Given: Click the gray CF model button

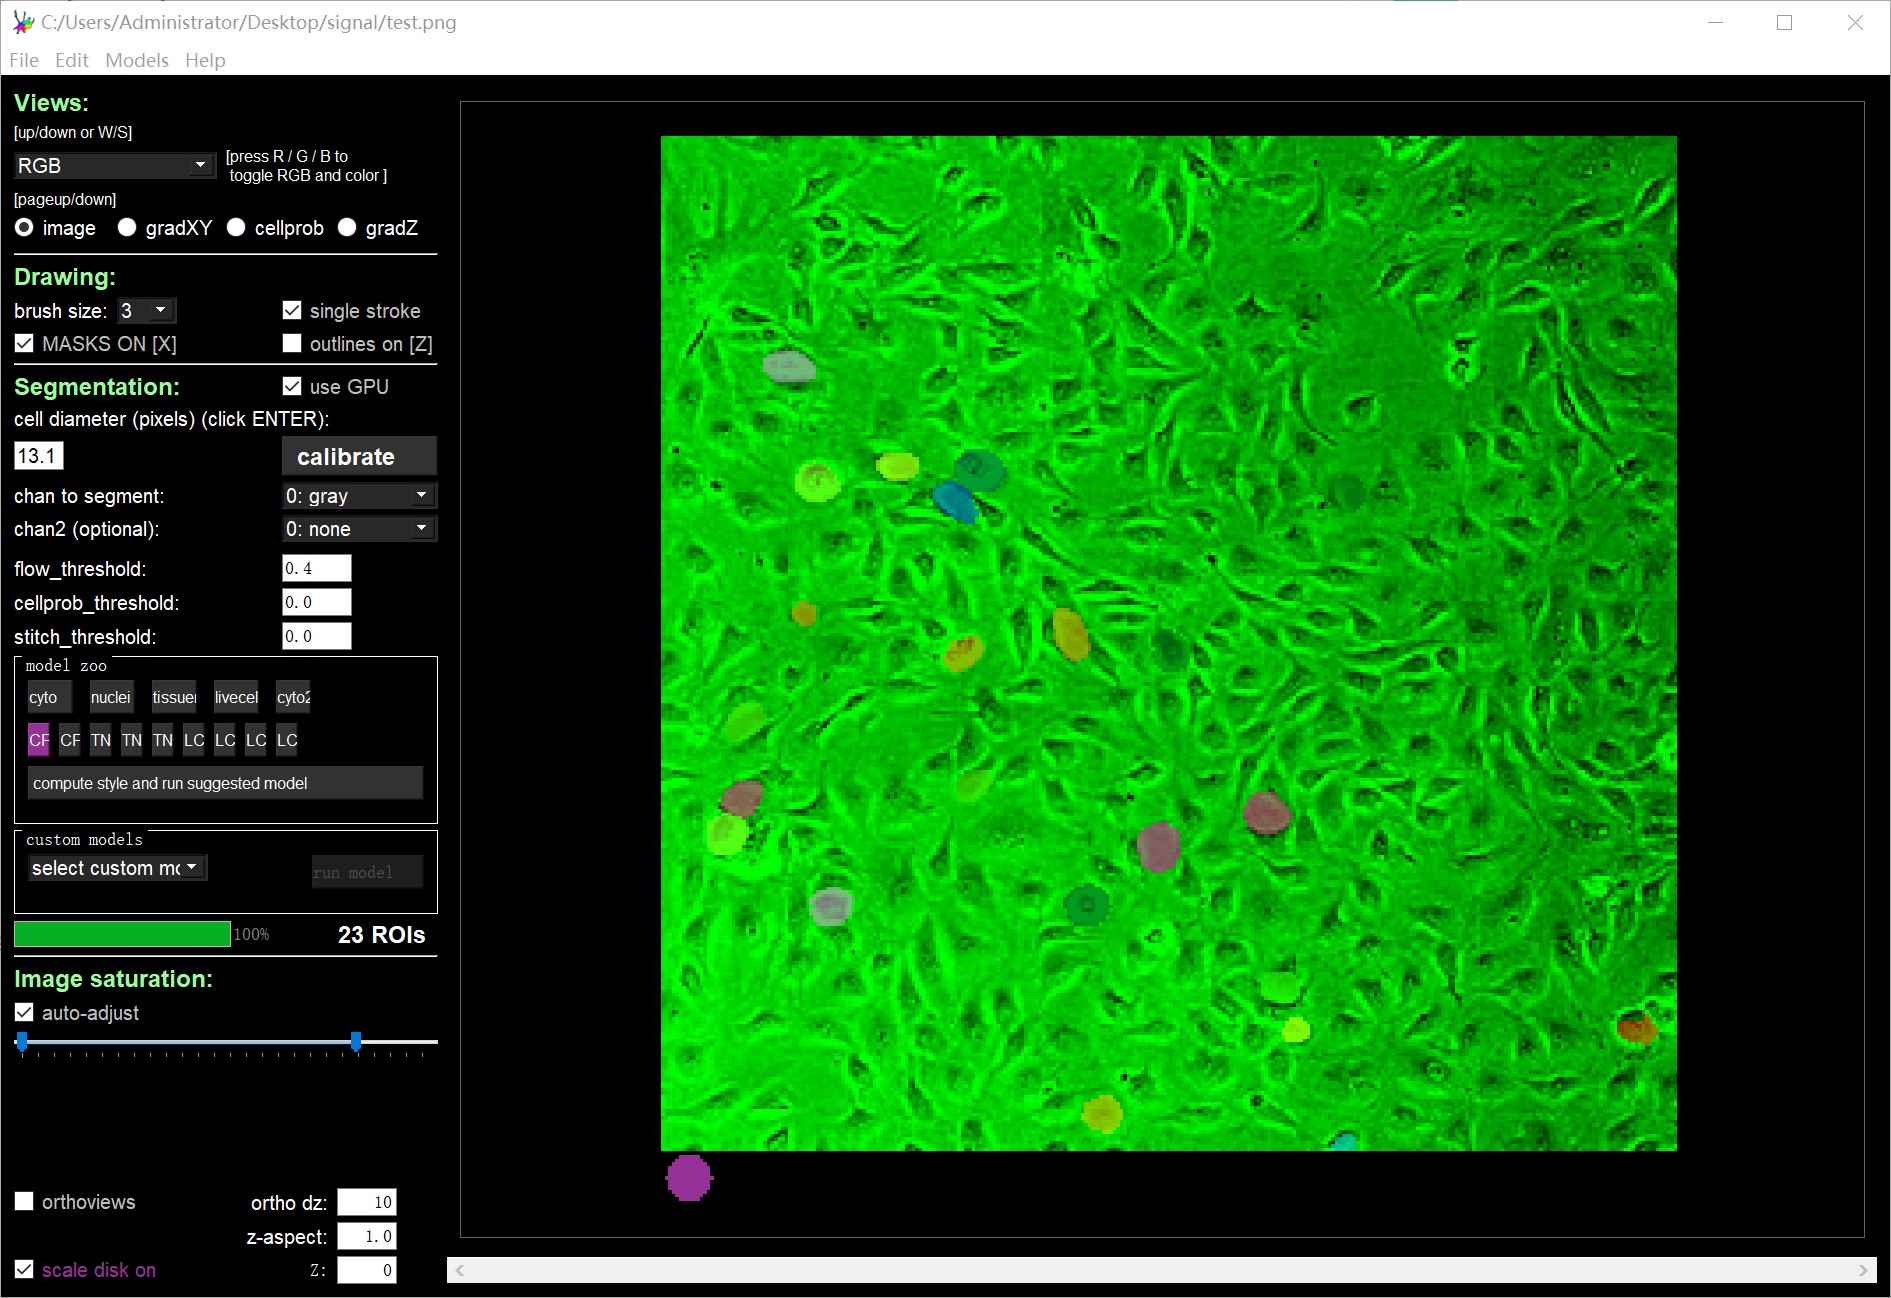Looking at the screenshot, I should [x=70, y=740].
